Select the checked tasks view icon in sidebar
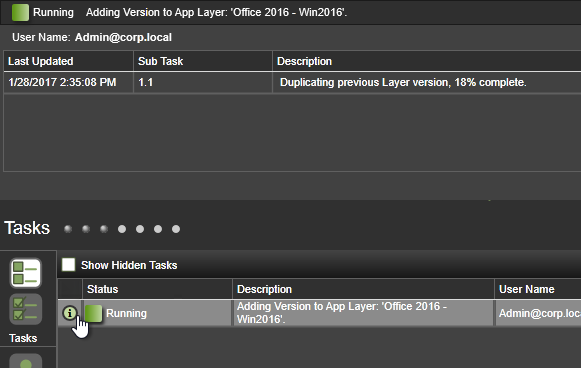Screen dimensions: 581x368 [26, 309]
